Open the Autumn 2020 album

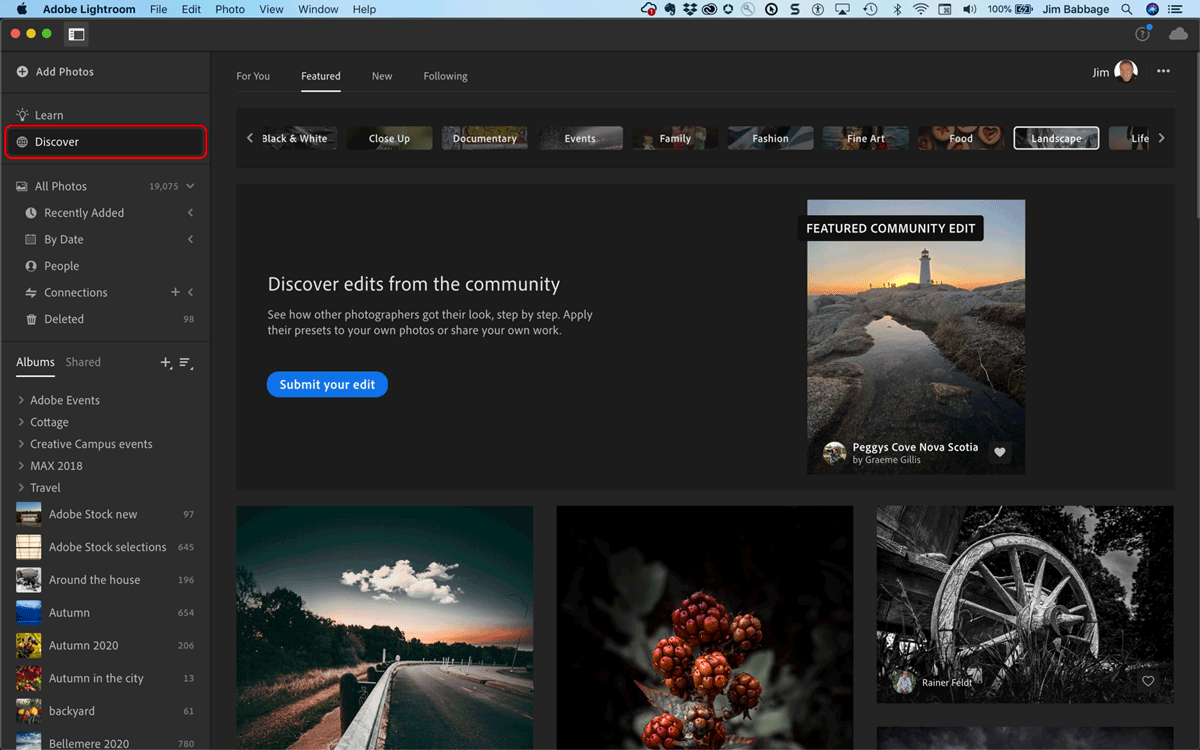click(105, 645)
